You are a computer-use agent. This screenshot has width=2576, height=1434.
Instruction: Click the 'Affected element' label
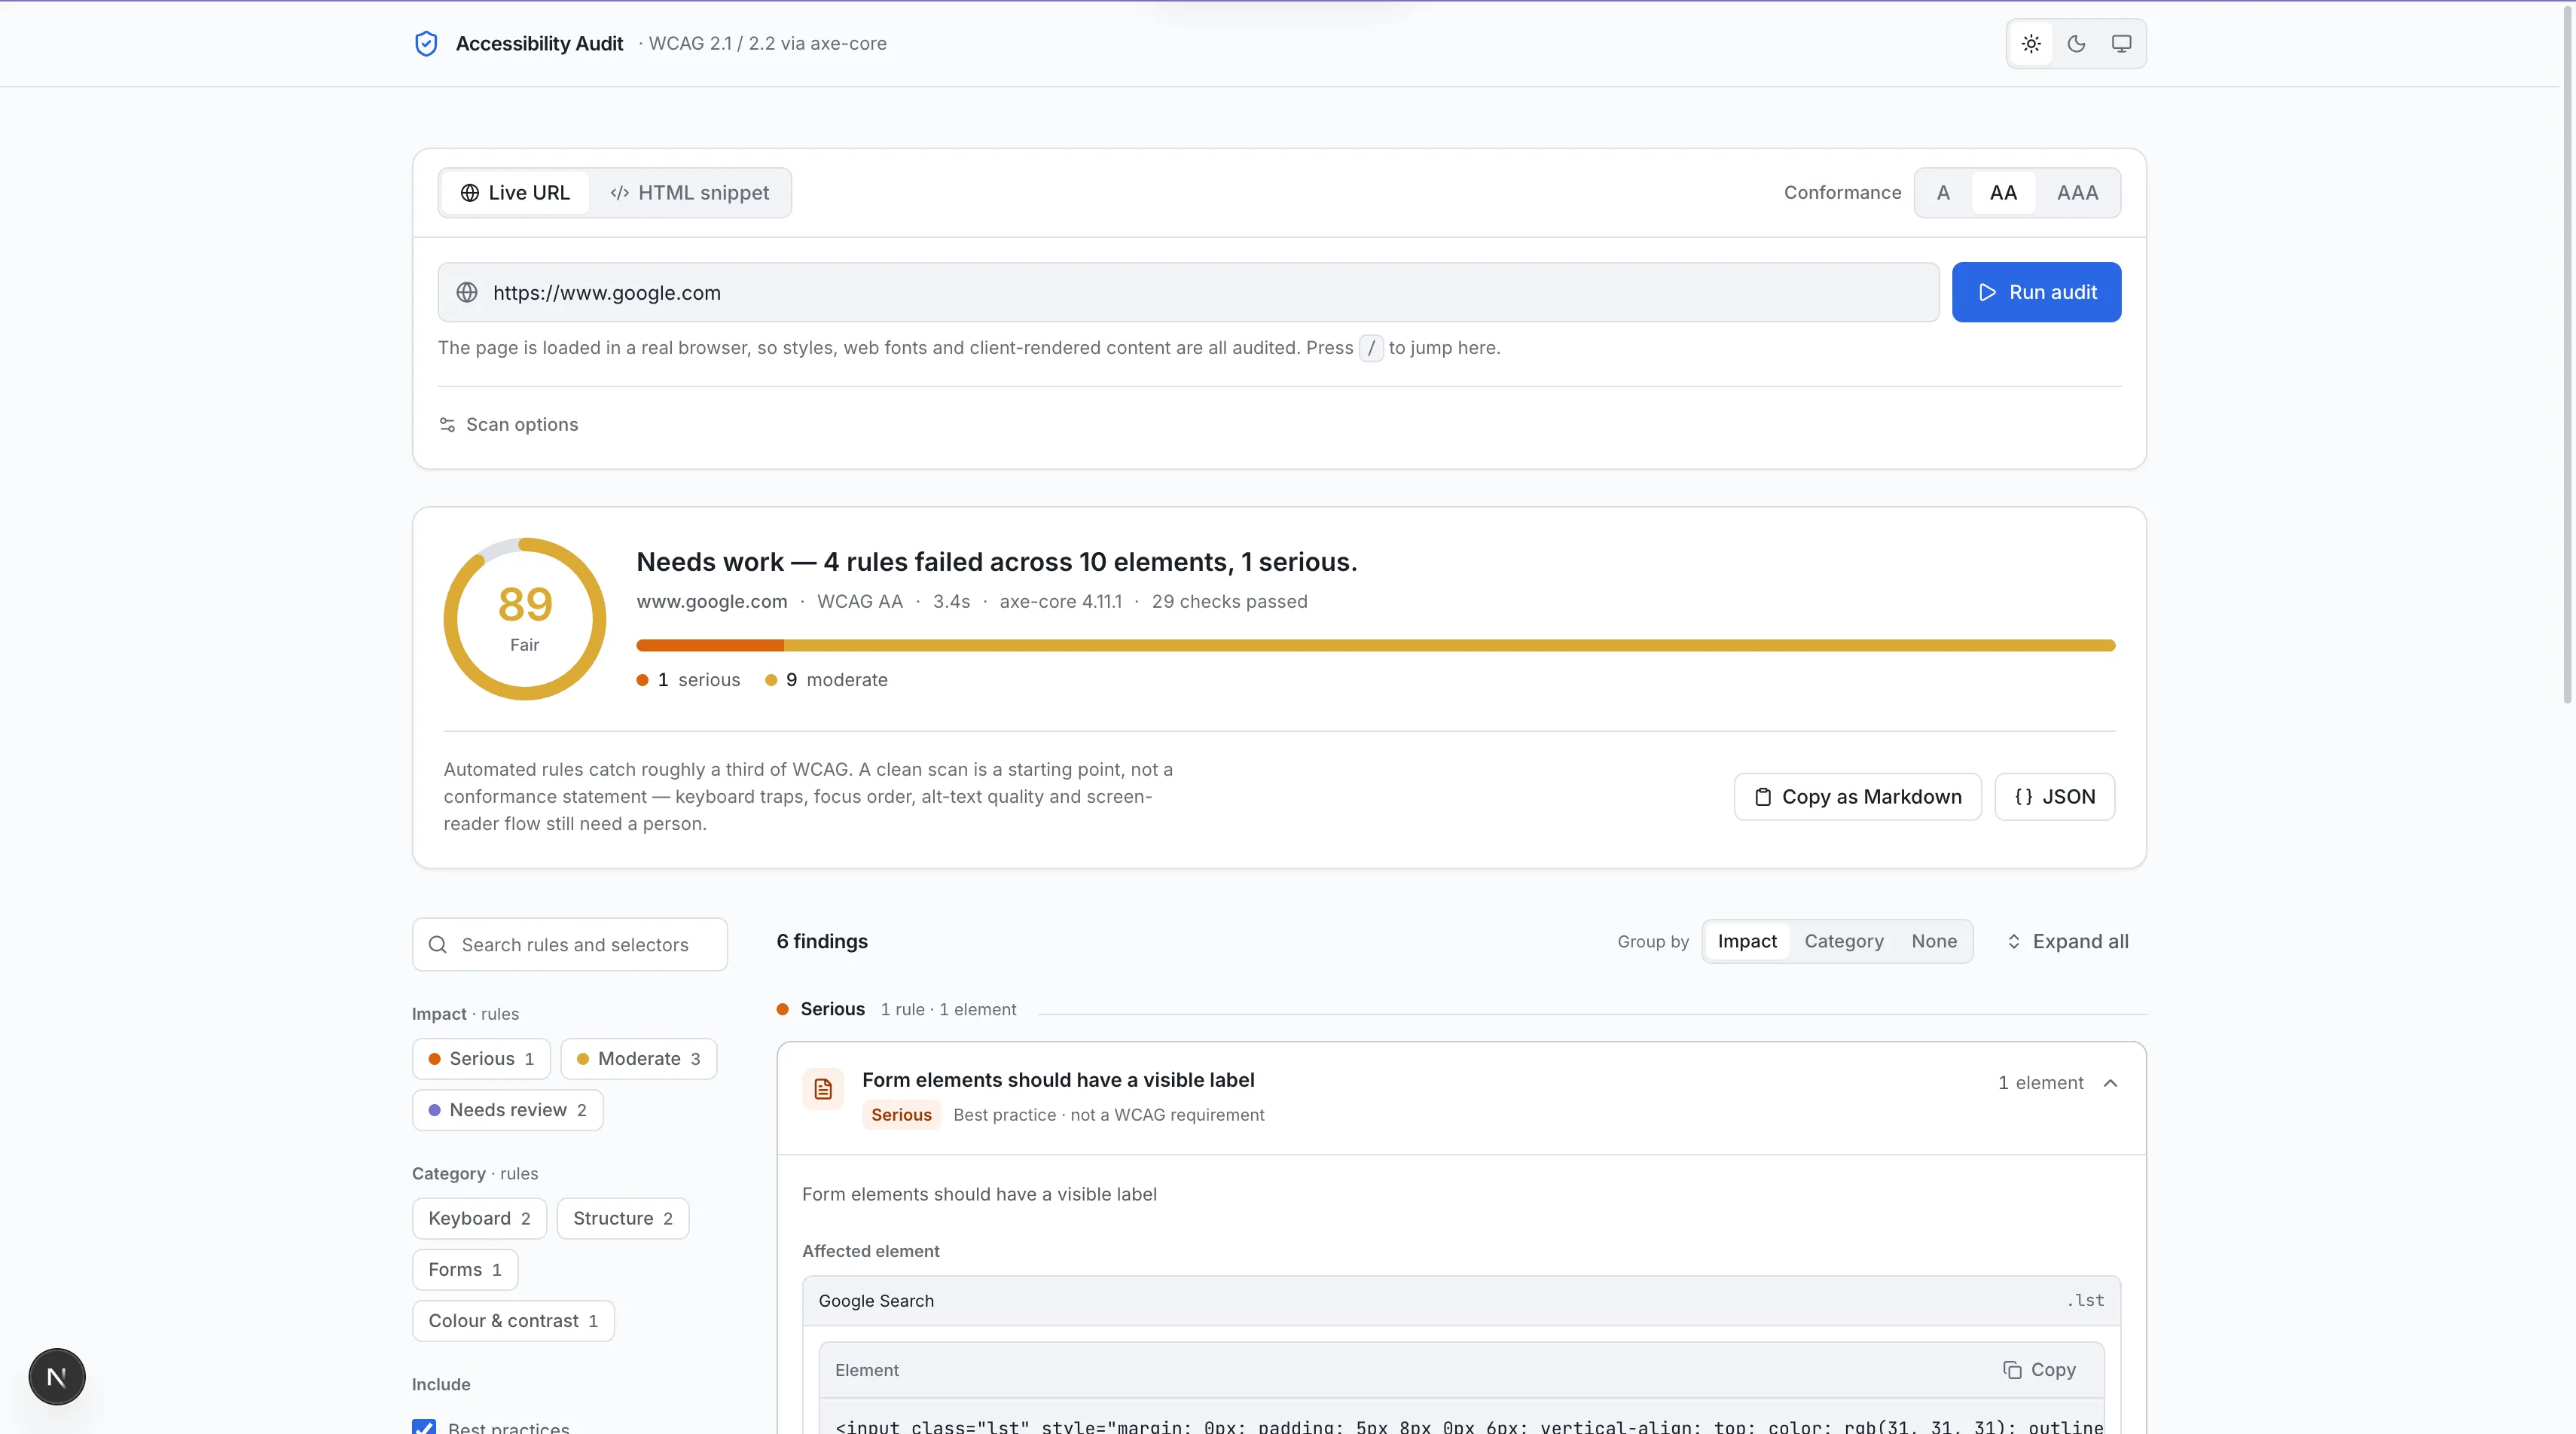(870, 1252)
